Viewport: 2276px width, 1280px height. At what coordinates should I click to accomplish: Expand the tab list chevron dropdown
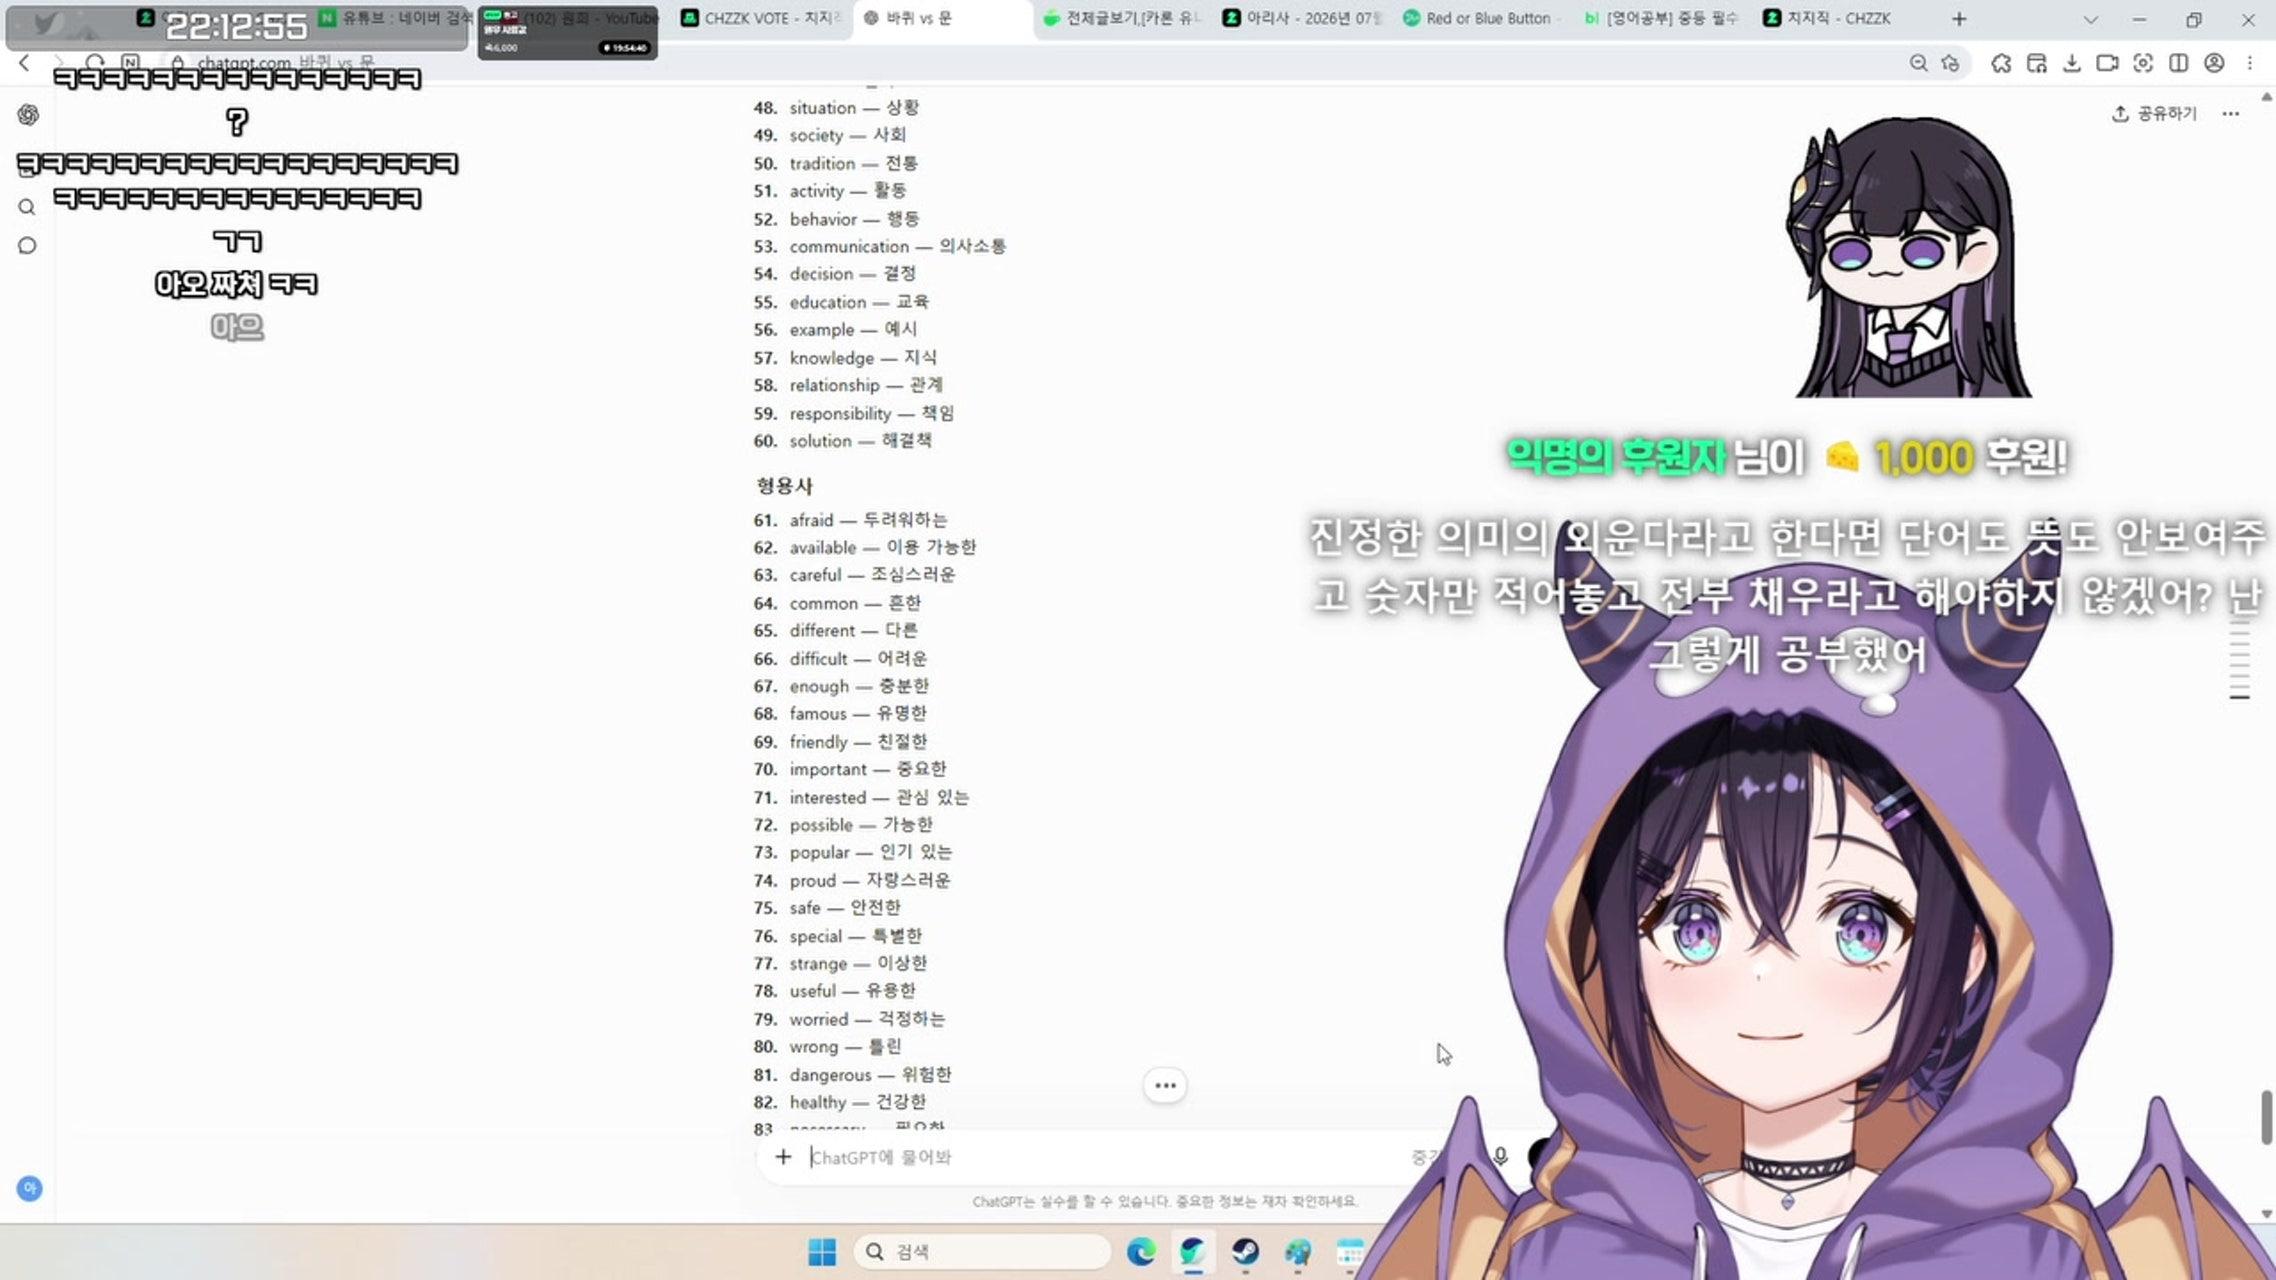point(2090,19)
